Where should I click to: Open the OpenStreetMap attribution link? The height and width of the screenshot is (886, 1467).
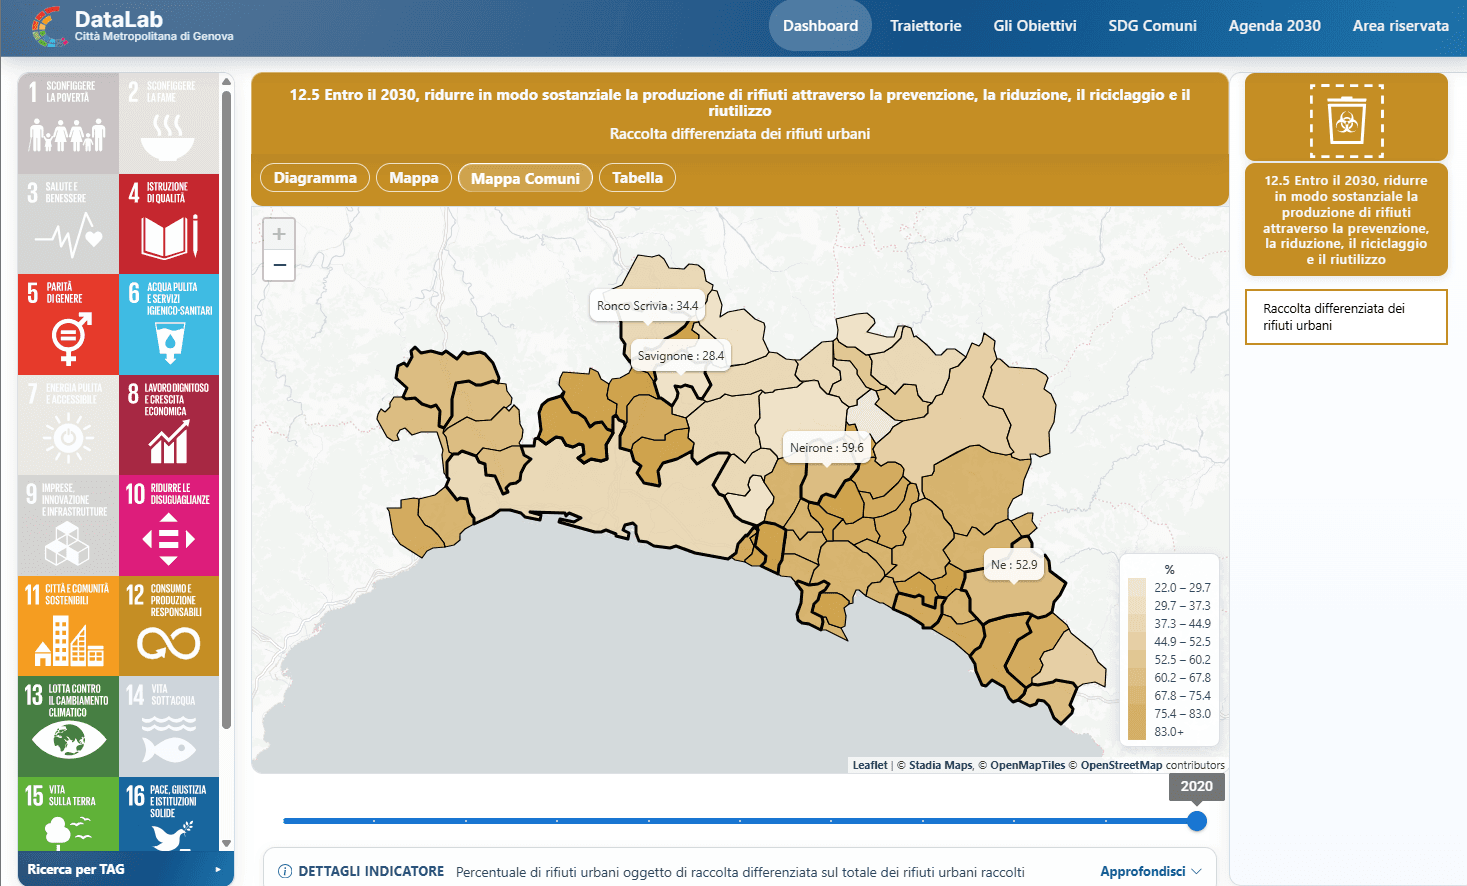click(1121, 765)
